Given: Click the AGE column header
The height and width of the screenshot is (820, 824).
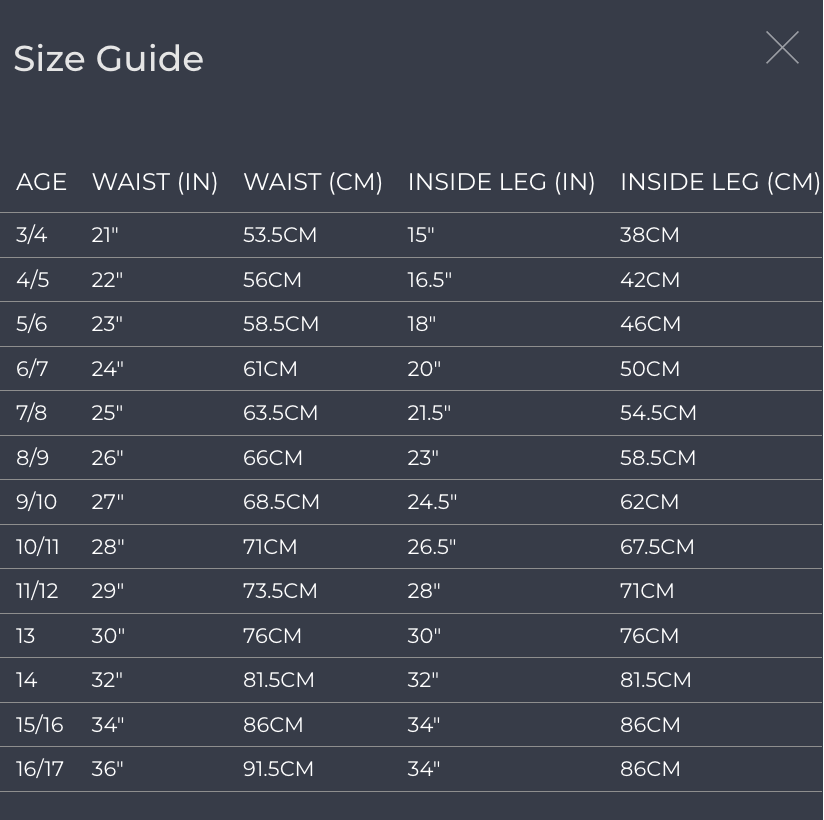Looking at the screenshot, I should tap(41, 182).
